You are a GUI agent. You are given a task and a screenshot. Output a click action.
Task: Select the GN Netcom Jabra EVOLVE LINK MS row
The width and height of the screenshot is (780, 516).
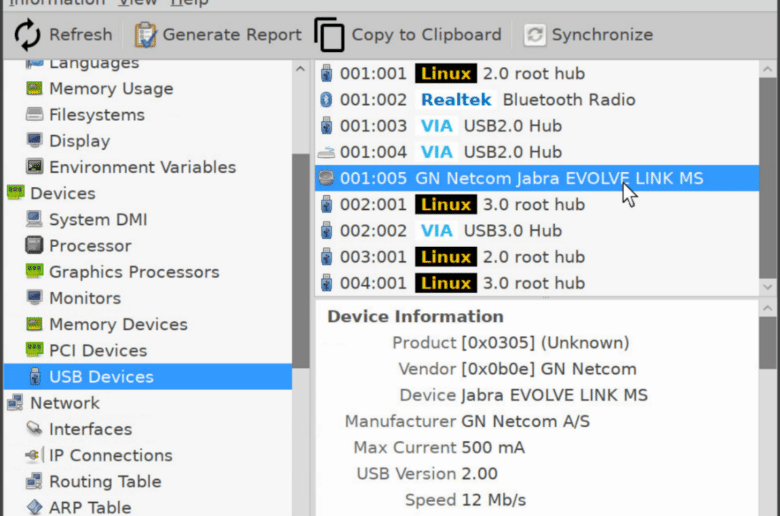[x=537, y=178]
